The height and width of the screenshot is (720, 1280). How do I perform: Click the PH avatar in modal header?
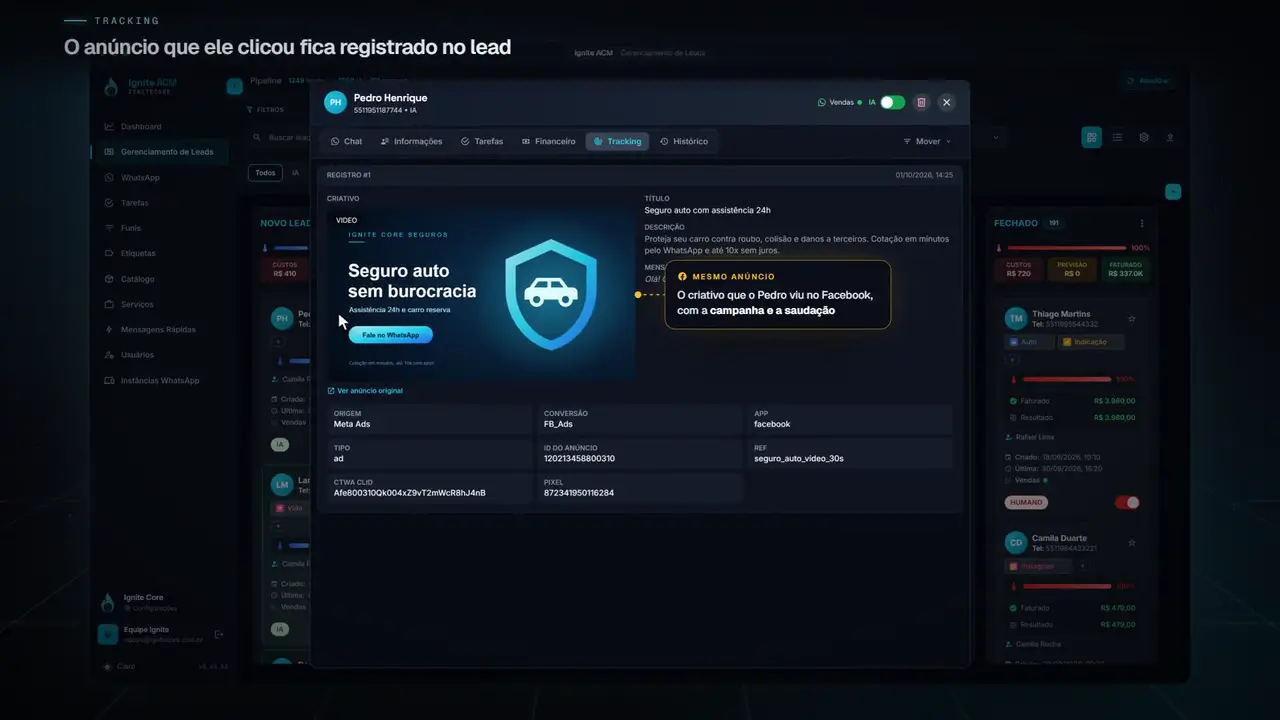336,102
